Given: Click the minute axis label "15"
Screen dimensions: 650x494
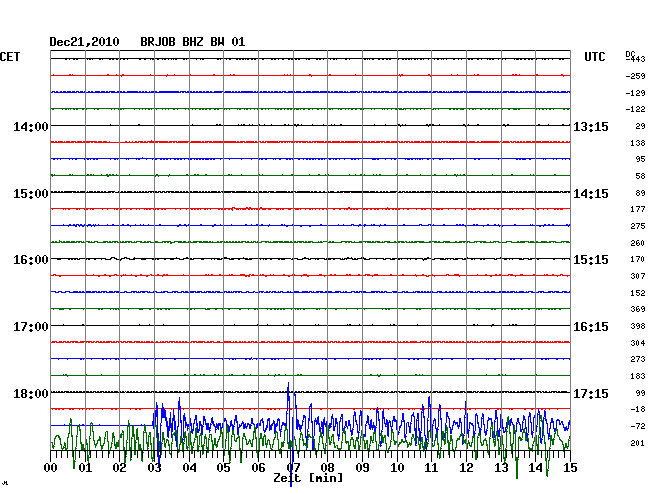Looking at the screenshot, I should (570, 468).
